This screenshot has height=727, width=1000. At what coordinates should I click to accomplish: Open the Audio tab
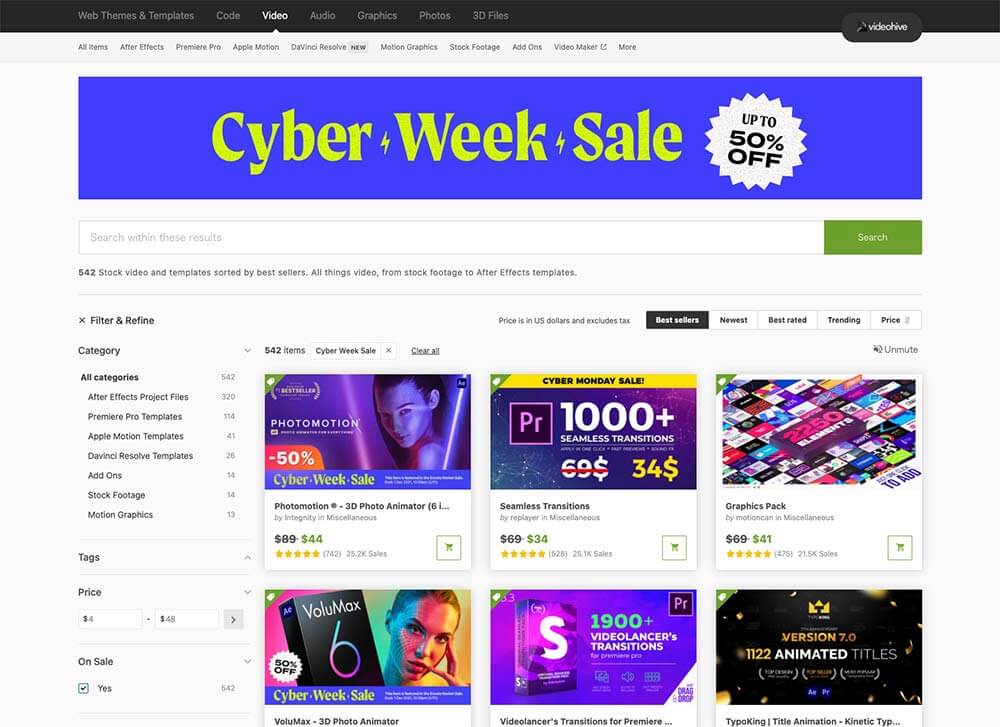322,15
